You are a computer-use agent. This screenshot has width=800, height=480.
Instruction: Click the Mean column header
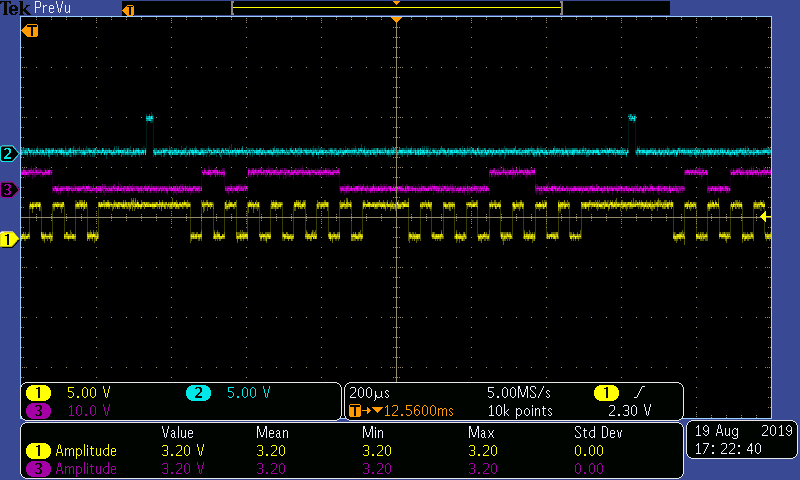[272, 433]
